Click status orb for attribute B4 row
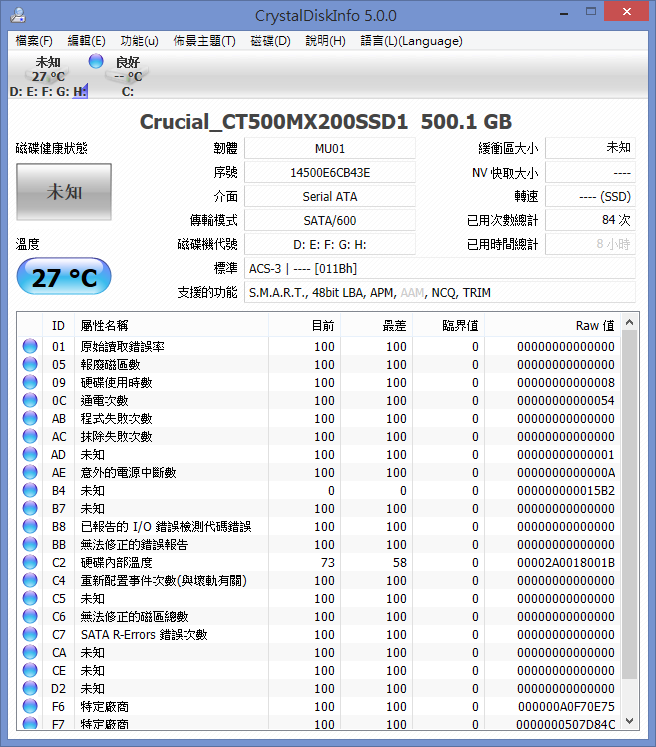The image size is (656, 747). pyautogui.click(x=30, y=491)
